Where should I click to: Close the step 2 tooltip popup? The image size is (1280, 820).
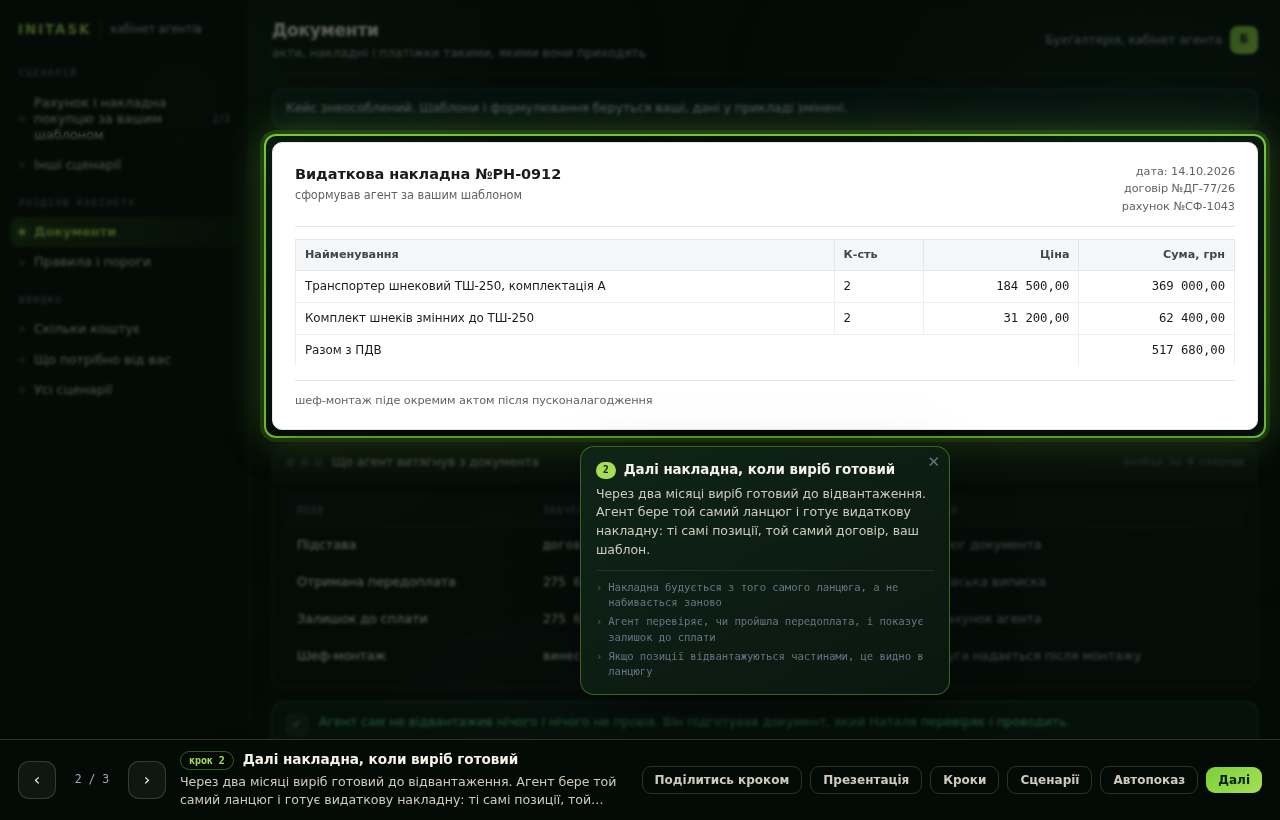(933, 462)
